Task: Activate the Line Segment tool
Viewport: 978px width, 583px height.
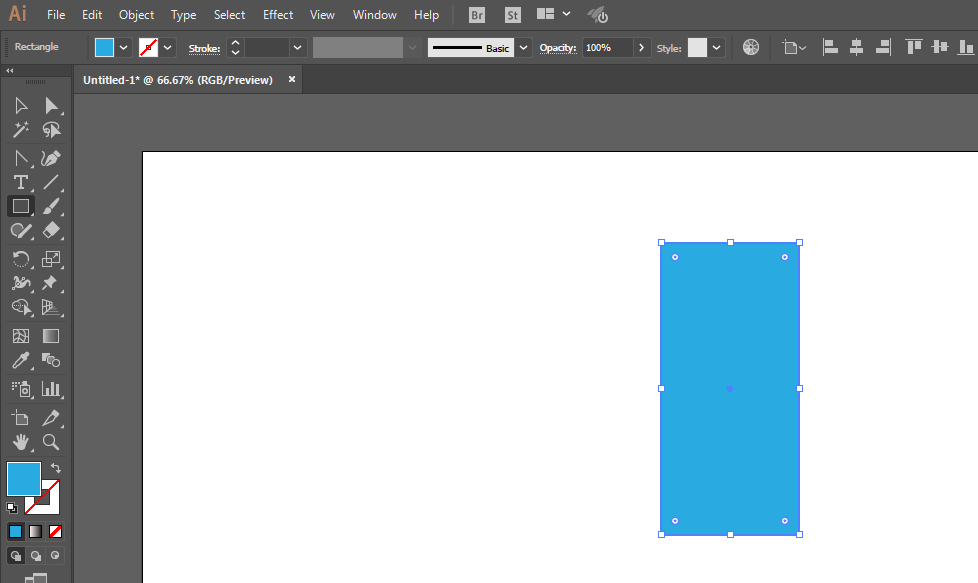Action: click(51, 182)
